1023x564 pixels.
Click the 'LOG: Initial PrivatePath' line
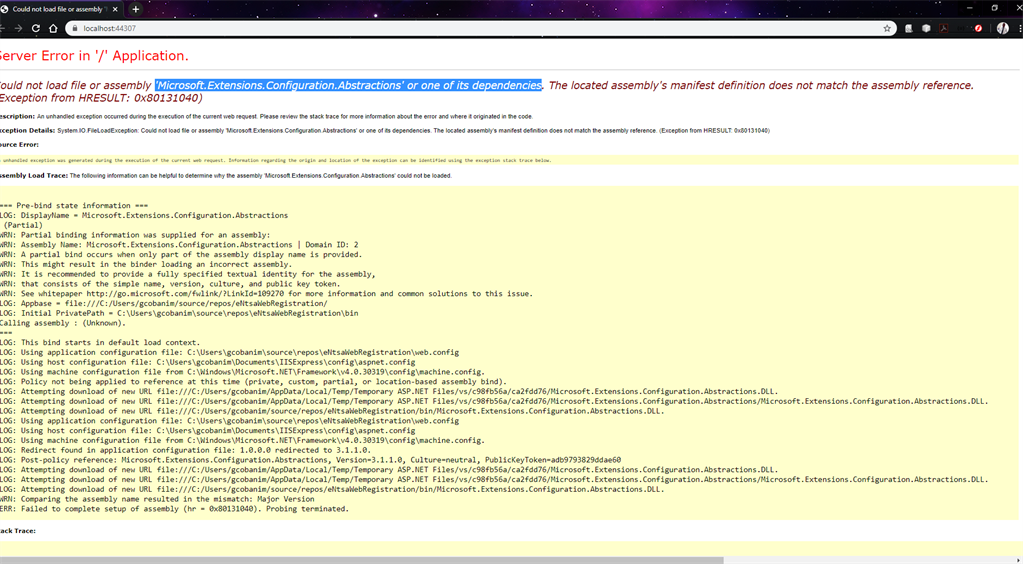tap(179, 313)
